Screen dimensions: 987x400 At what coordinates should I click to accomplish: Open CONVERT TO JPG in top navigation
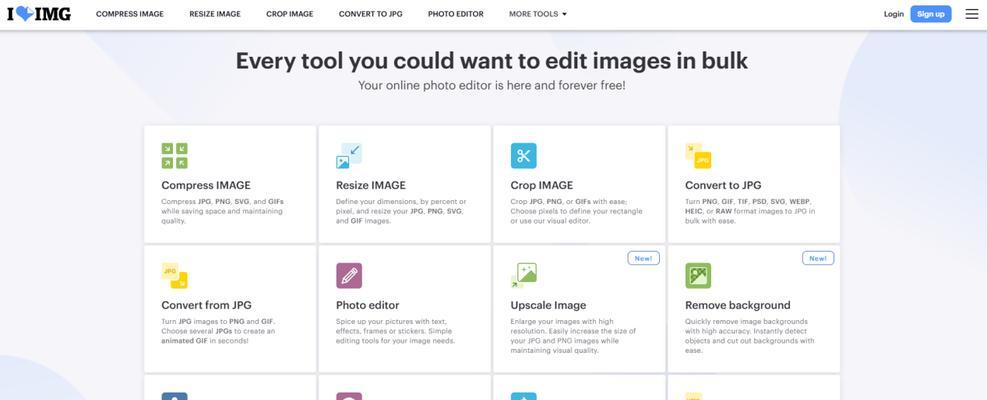(371, 14)
